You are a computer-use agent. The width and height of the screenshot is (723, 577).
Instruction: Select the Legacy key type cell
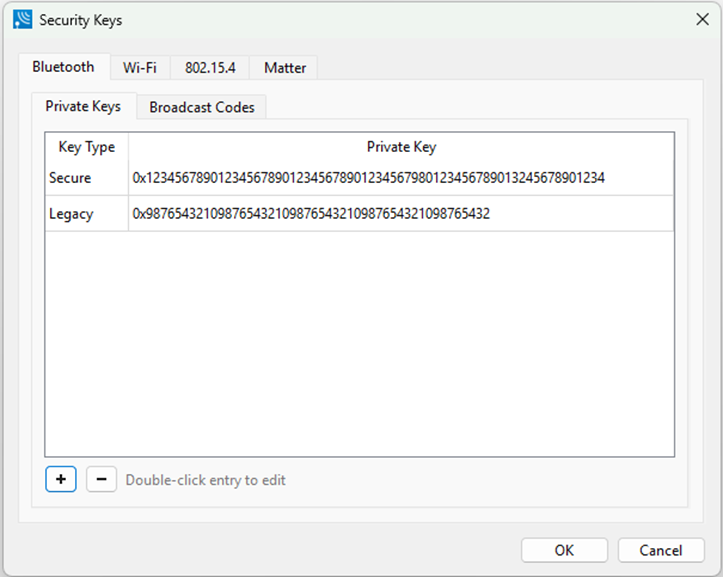(x=87, y=214)
